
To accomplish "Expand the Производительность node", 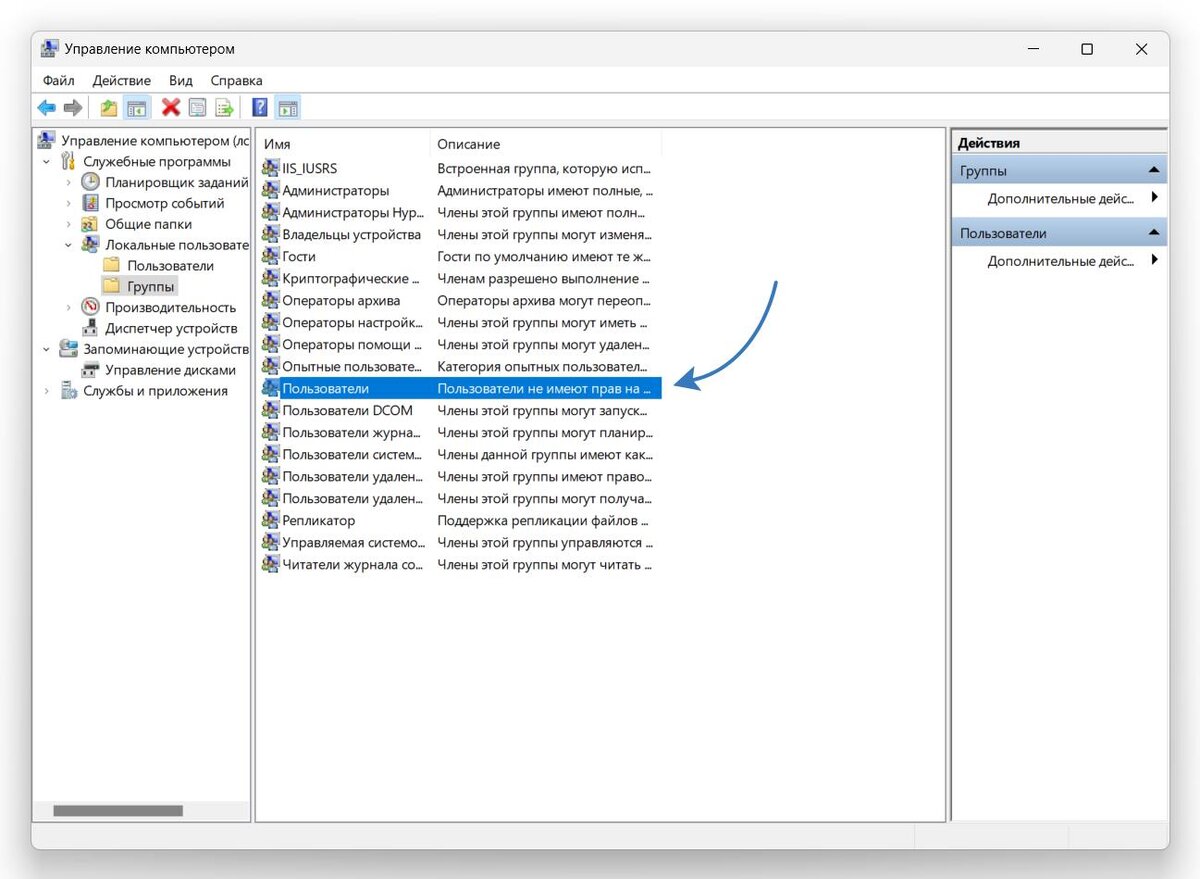I will click(x=68, y=307).
